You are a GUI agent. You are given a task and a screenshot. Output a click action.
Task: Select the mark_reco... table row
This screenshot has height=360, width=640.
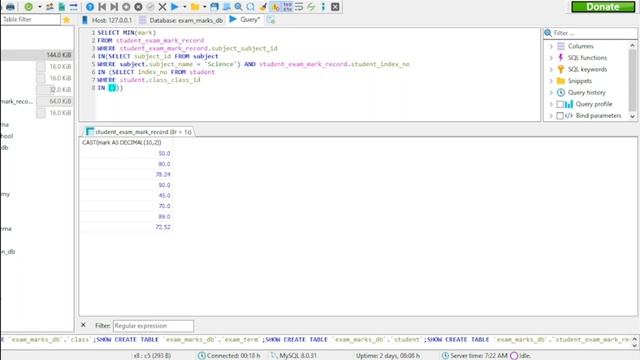38,101
